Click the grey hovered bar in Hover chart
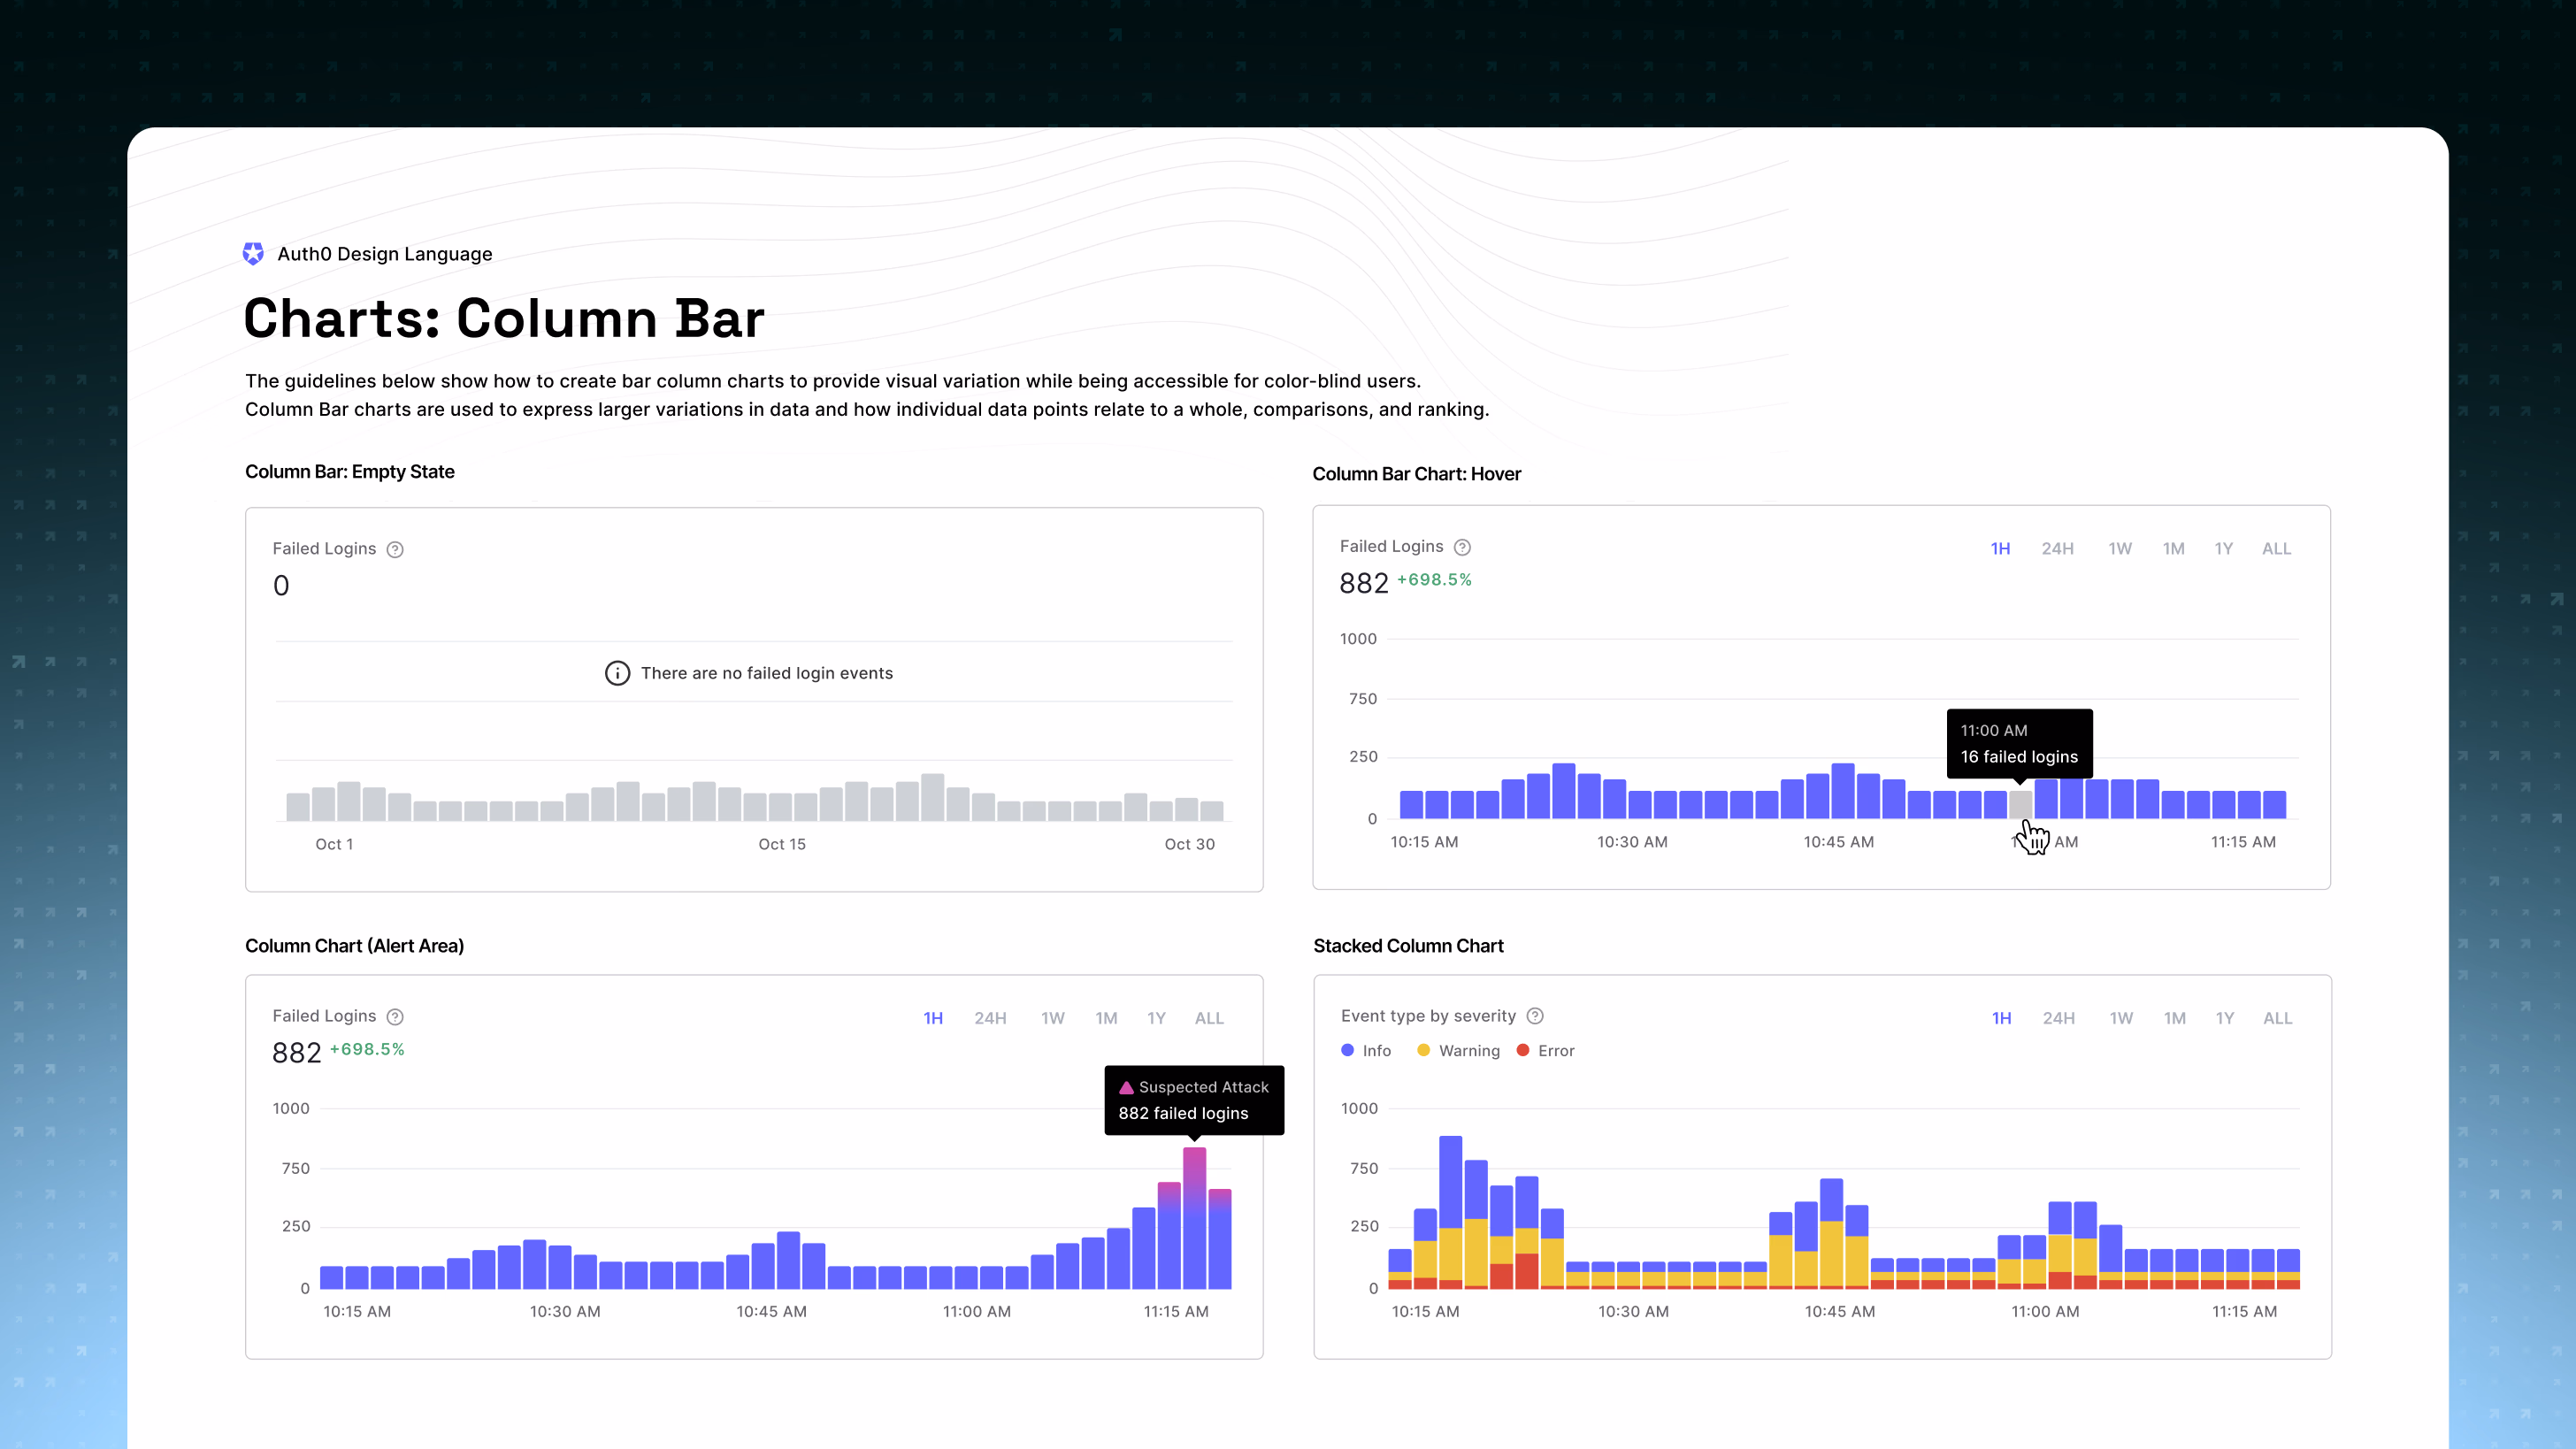 click(2020, 805)
